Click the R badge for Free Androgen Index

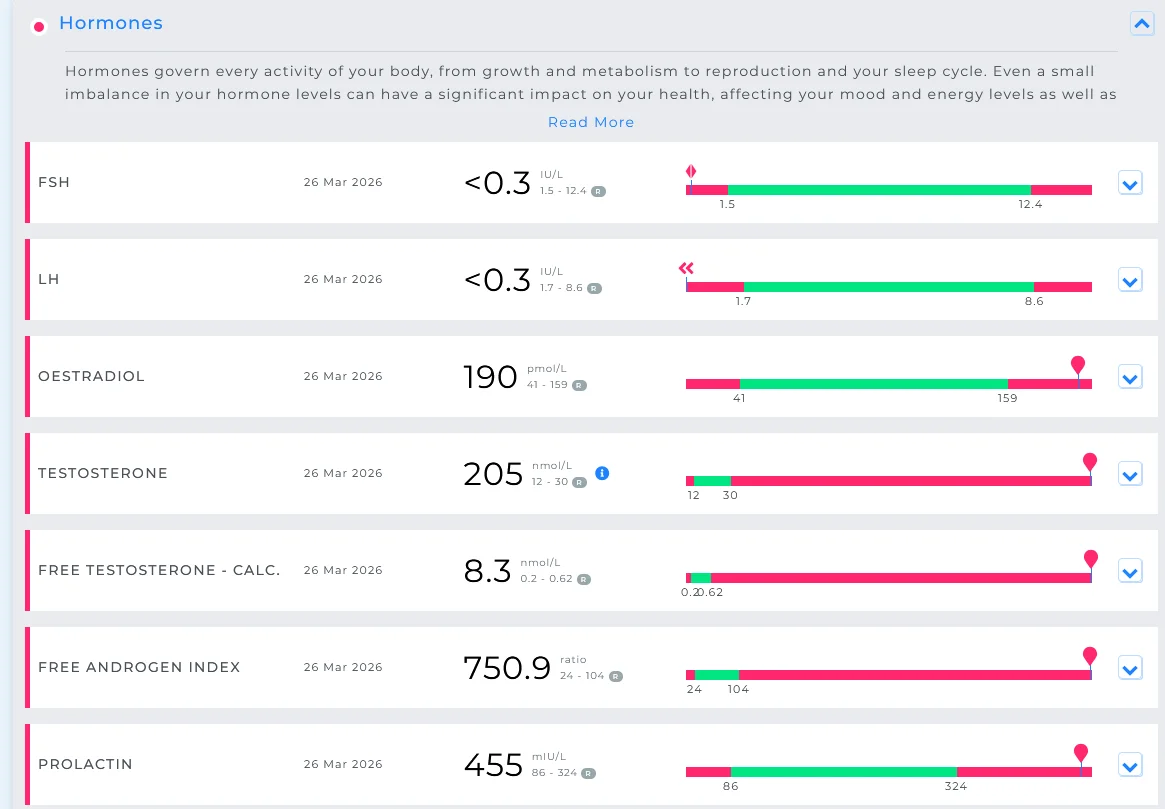click(x=616, y=677)
